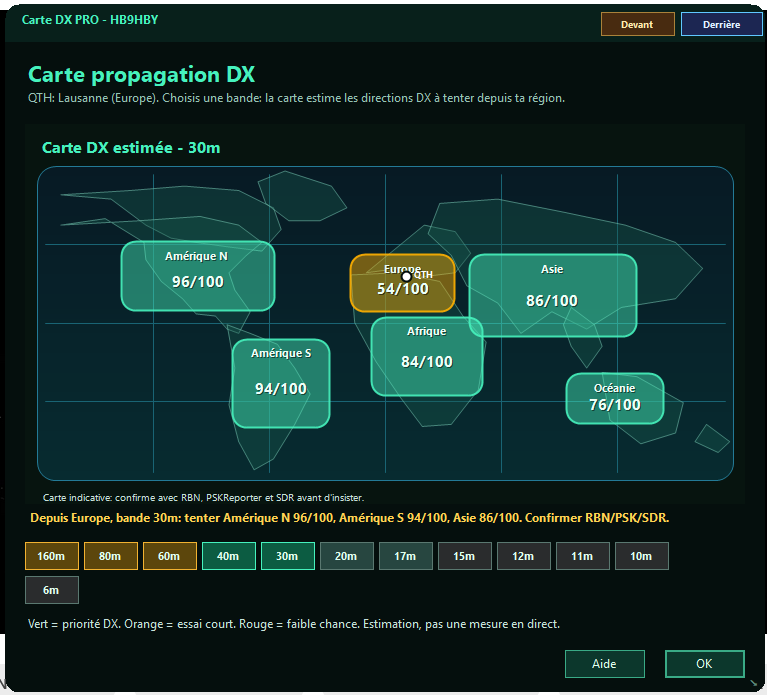Click the Devant button

click(x=637, y=24)
